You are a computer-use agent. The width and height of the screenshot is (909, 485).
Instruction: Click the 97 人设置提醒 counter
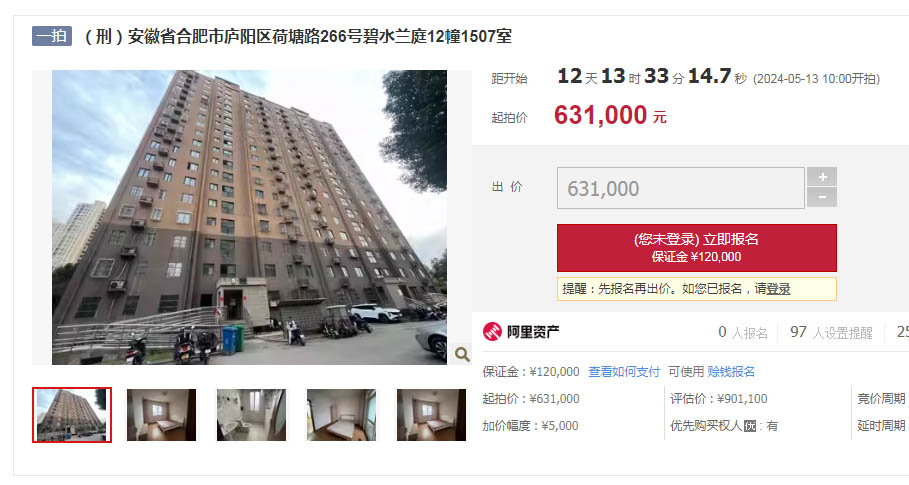click(x=831, y=332)
